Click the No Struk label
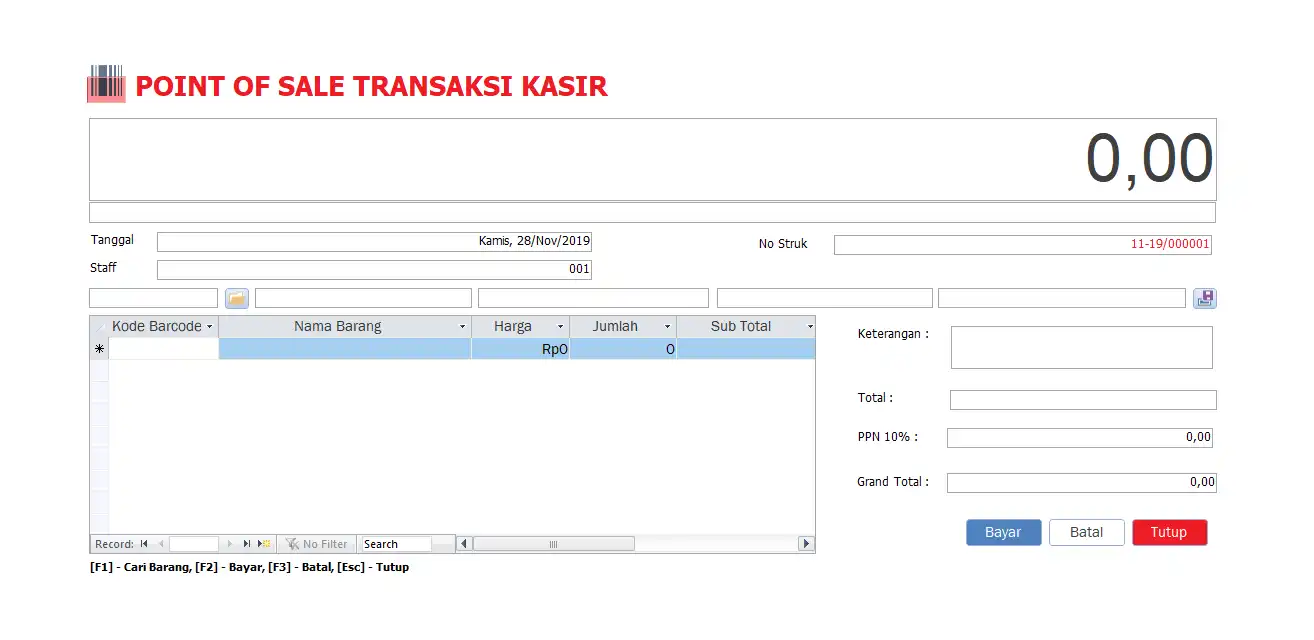This screenshot has height=640, width=1314. pos(783,244)
